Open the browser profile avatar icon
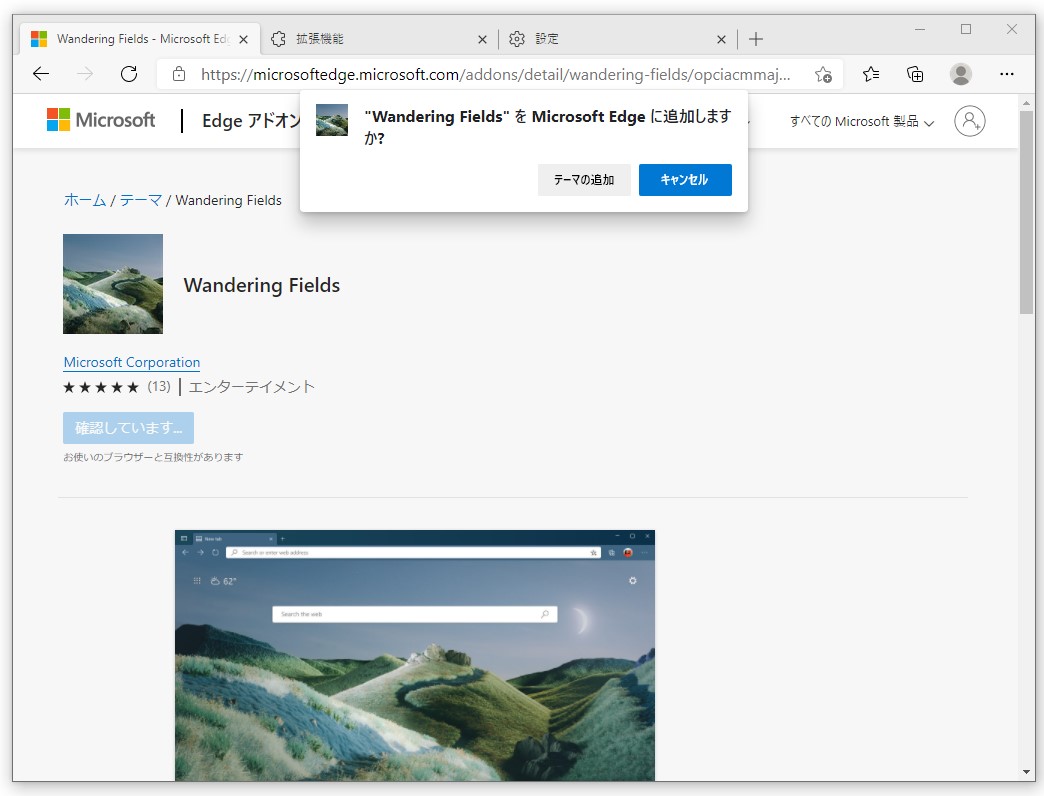Screen dimensions: 1044x796 click(x=961, y=73)
